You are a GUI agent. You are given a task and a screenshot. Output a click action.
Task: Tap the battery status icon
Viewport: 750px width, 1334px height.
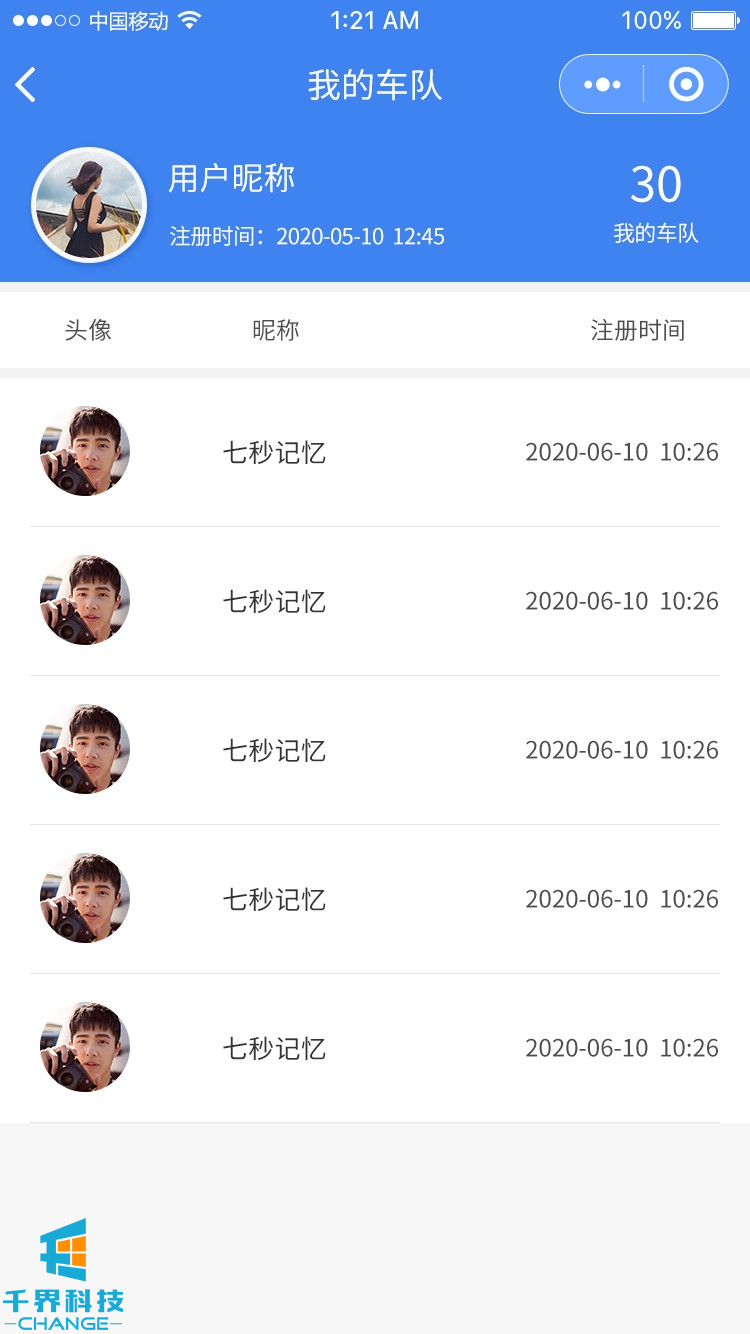point(714,20)
